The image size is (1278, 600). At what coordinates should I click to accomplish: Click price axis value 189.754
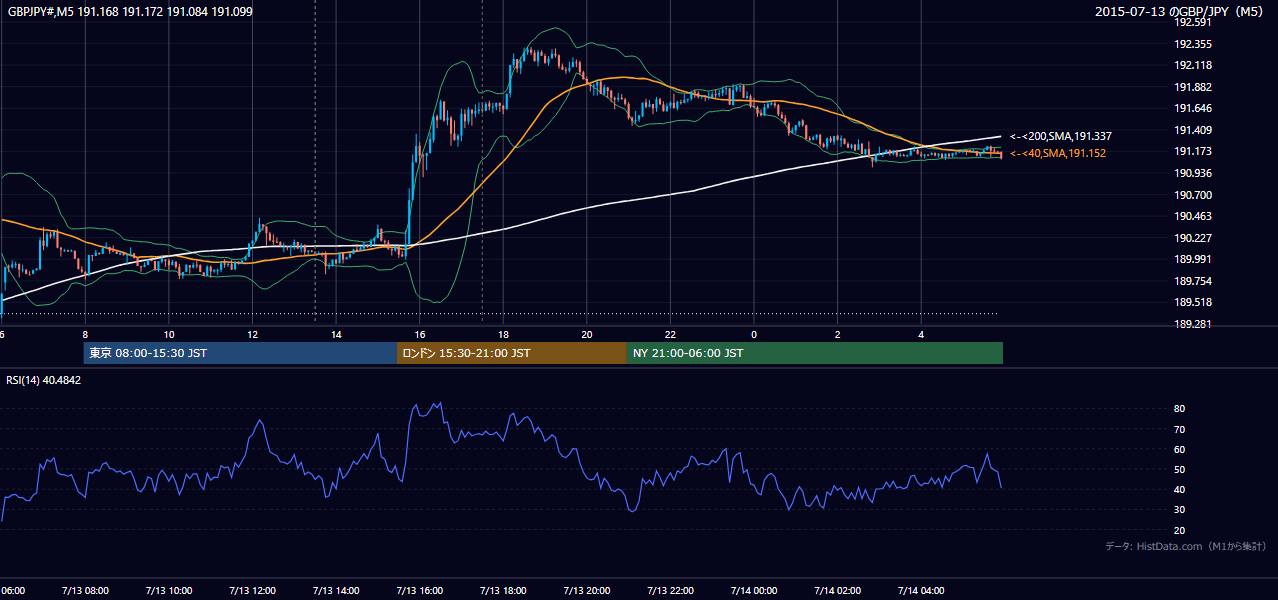coord(1193,281)
